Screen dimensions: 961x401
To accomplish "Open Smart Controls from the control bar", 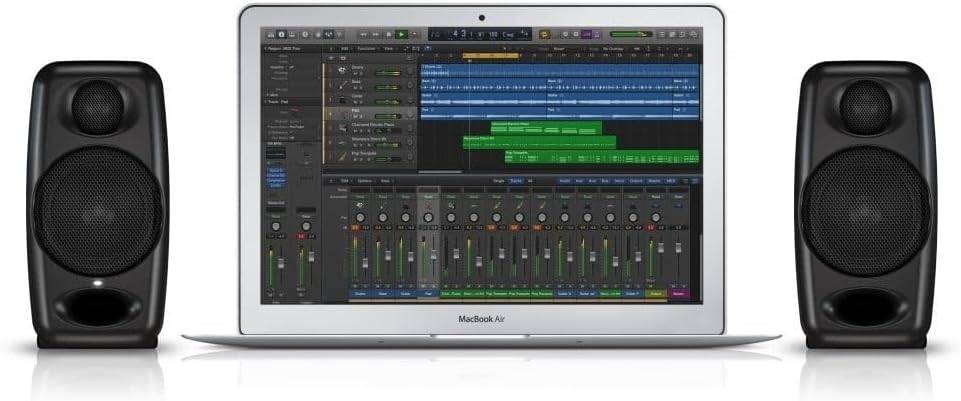I will pos(318,35).
